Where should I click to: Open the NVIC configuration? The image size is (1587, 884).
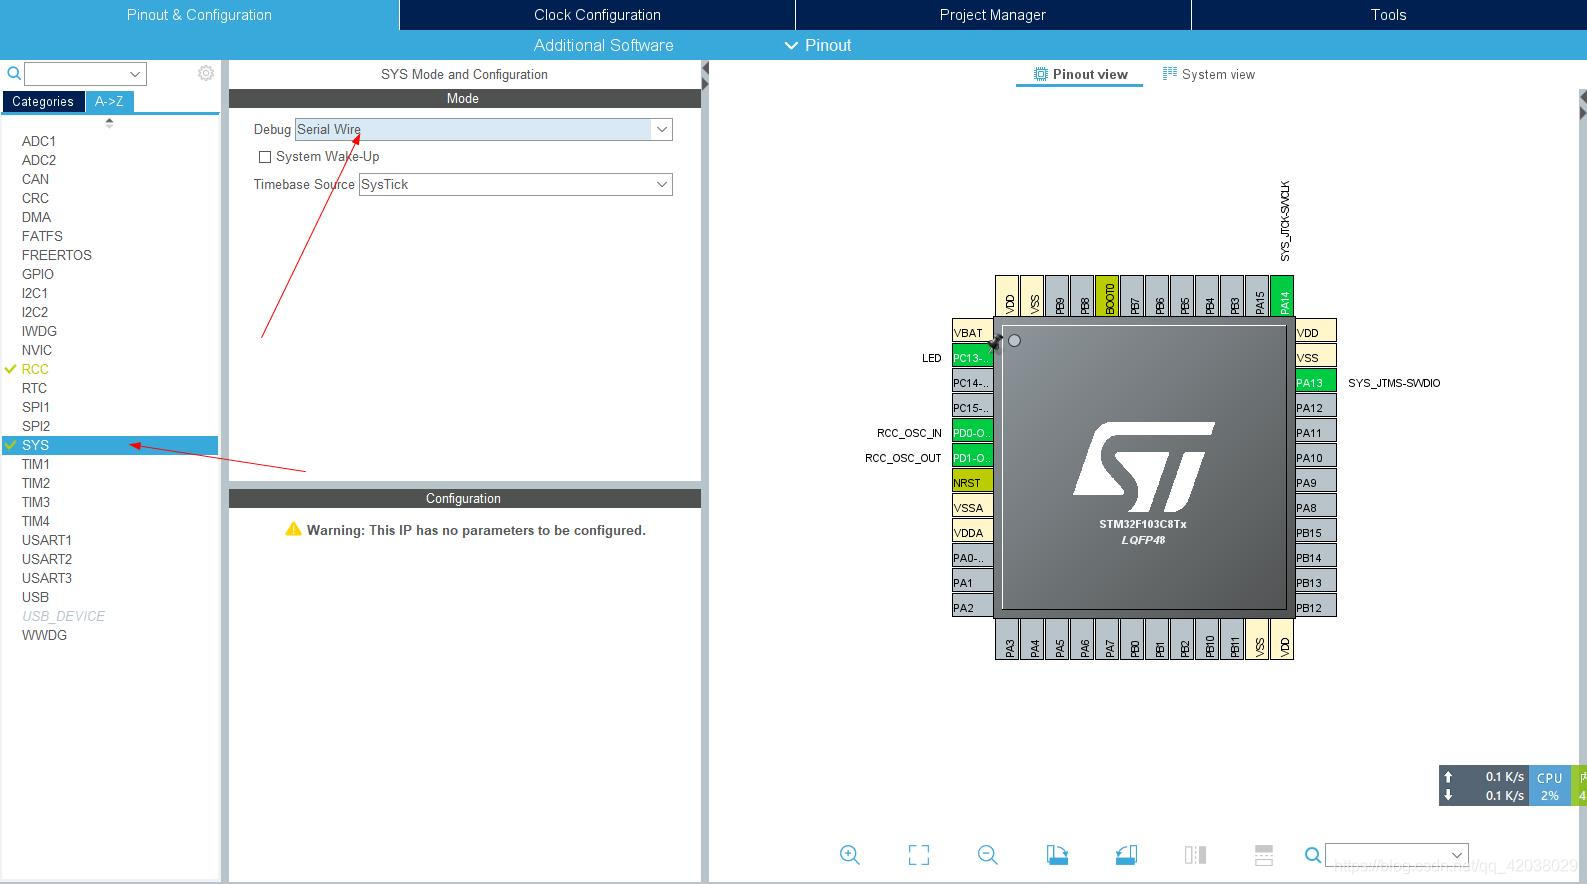[x=37, y=350]
